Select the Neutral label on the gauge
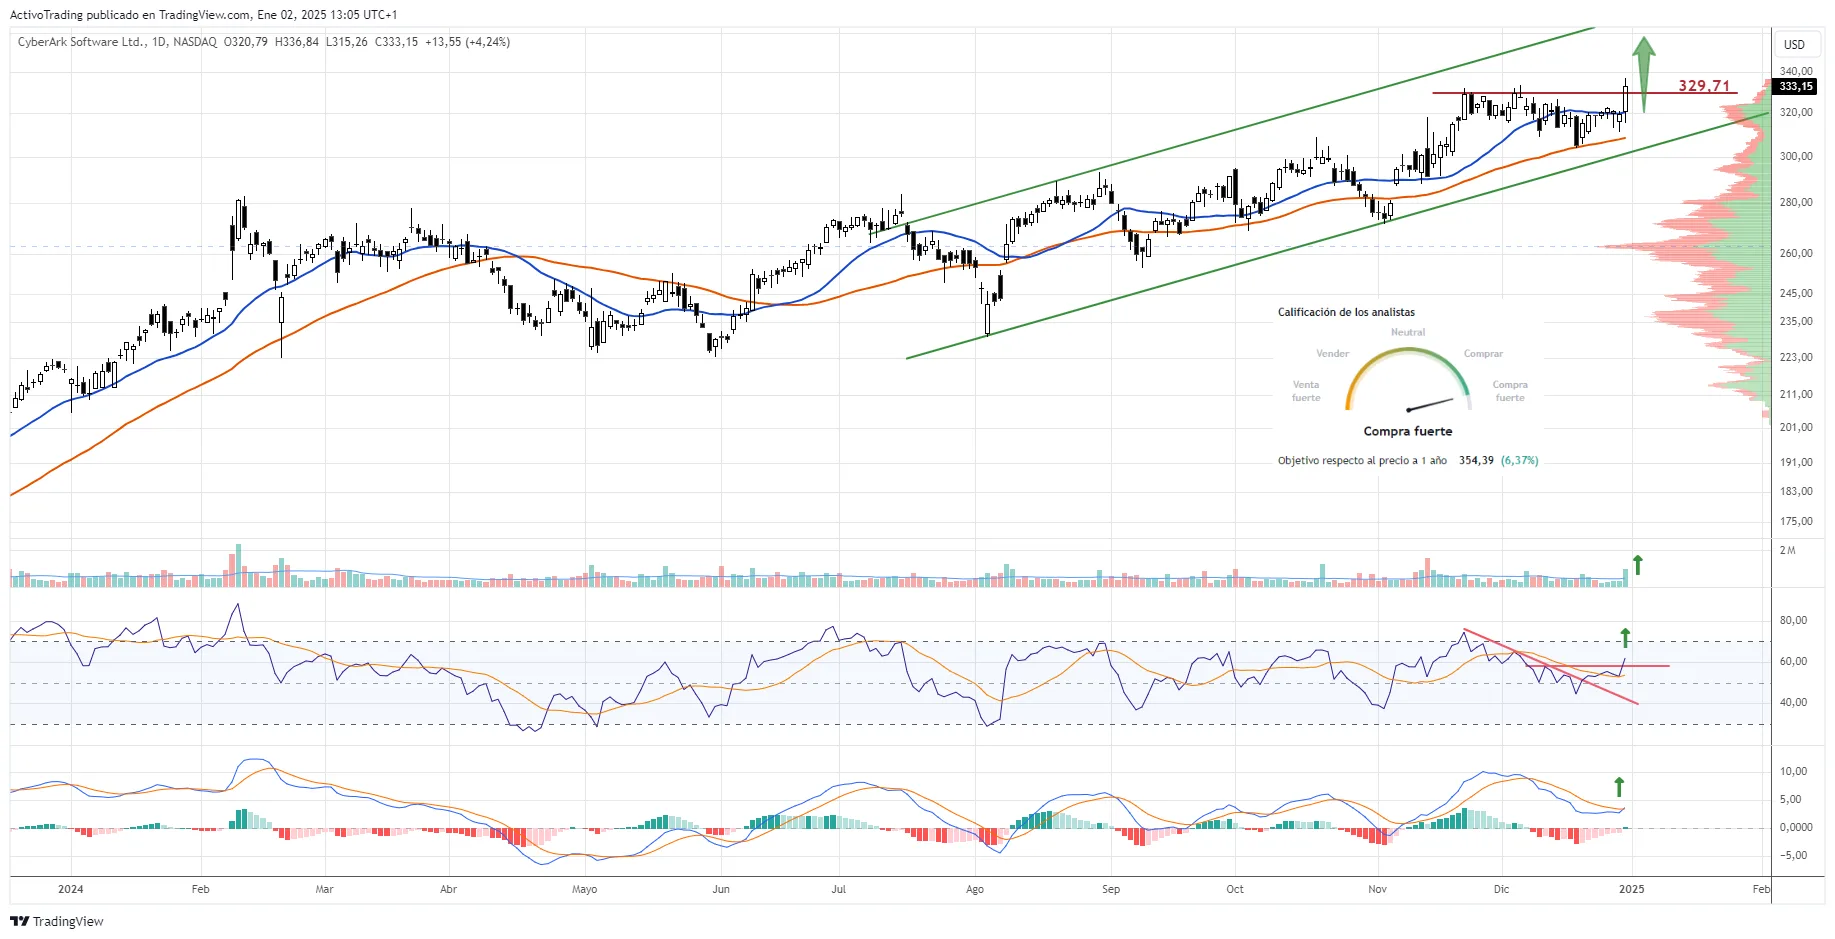The height and width of the screenshot is (939, 1835). 1407,332
